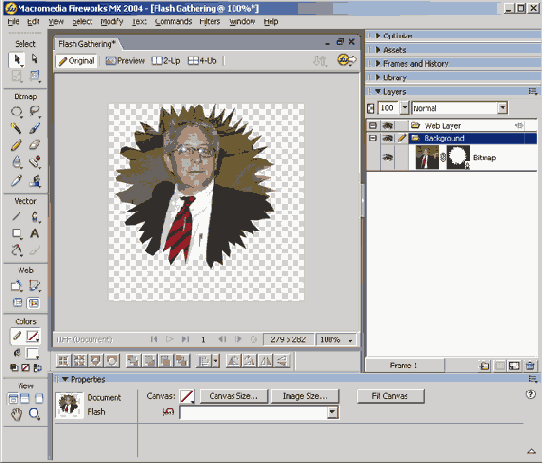This screenshot has height=463, width=542.
Task: Select the Line tool
Action: tap(16, 217)
